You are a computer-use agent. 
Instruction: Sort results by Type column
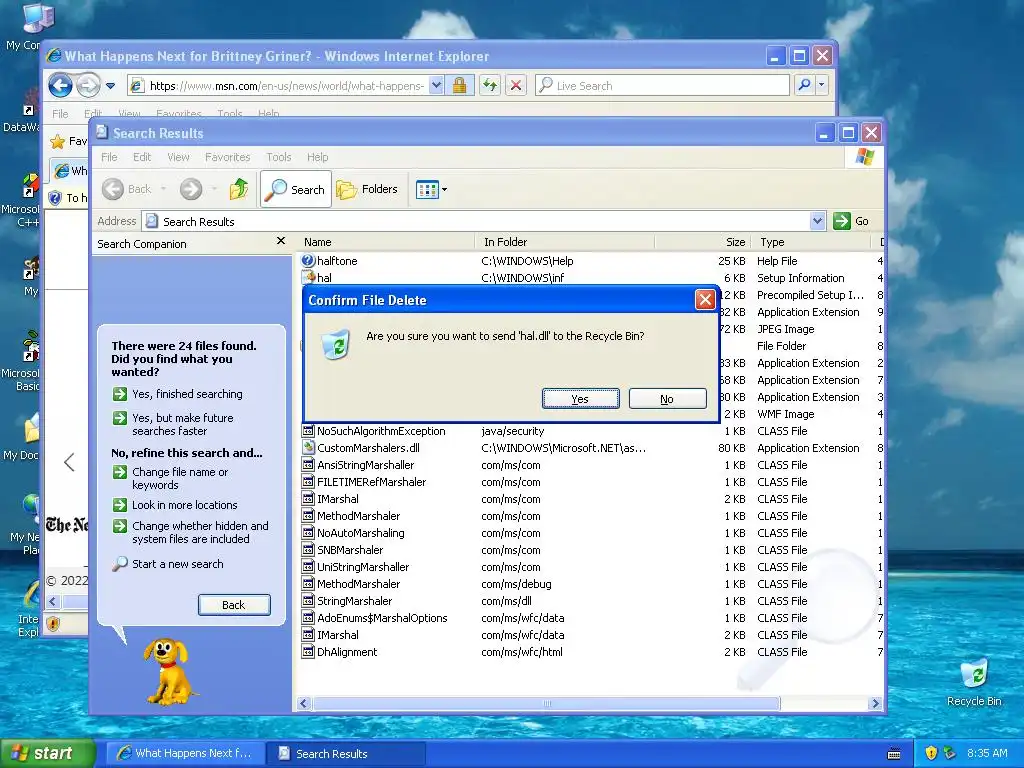811,242
